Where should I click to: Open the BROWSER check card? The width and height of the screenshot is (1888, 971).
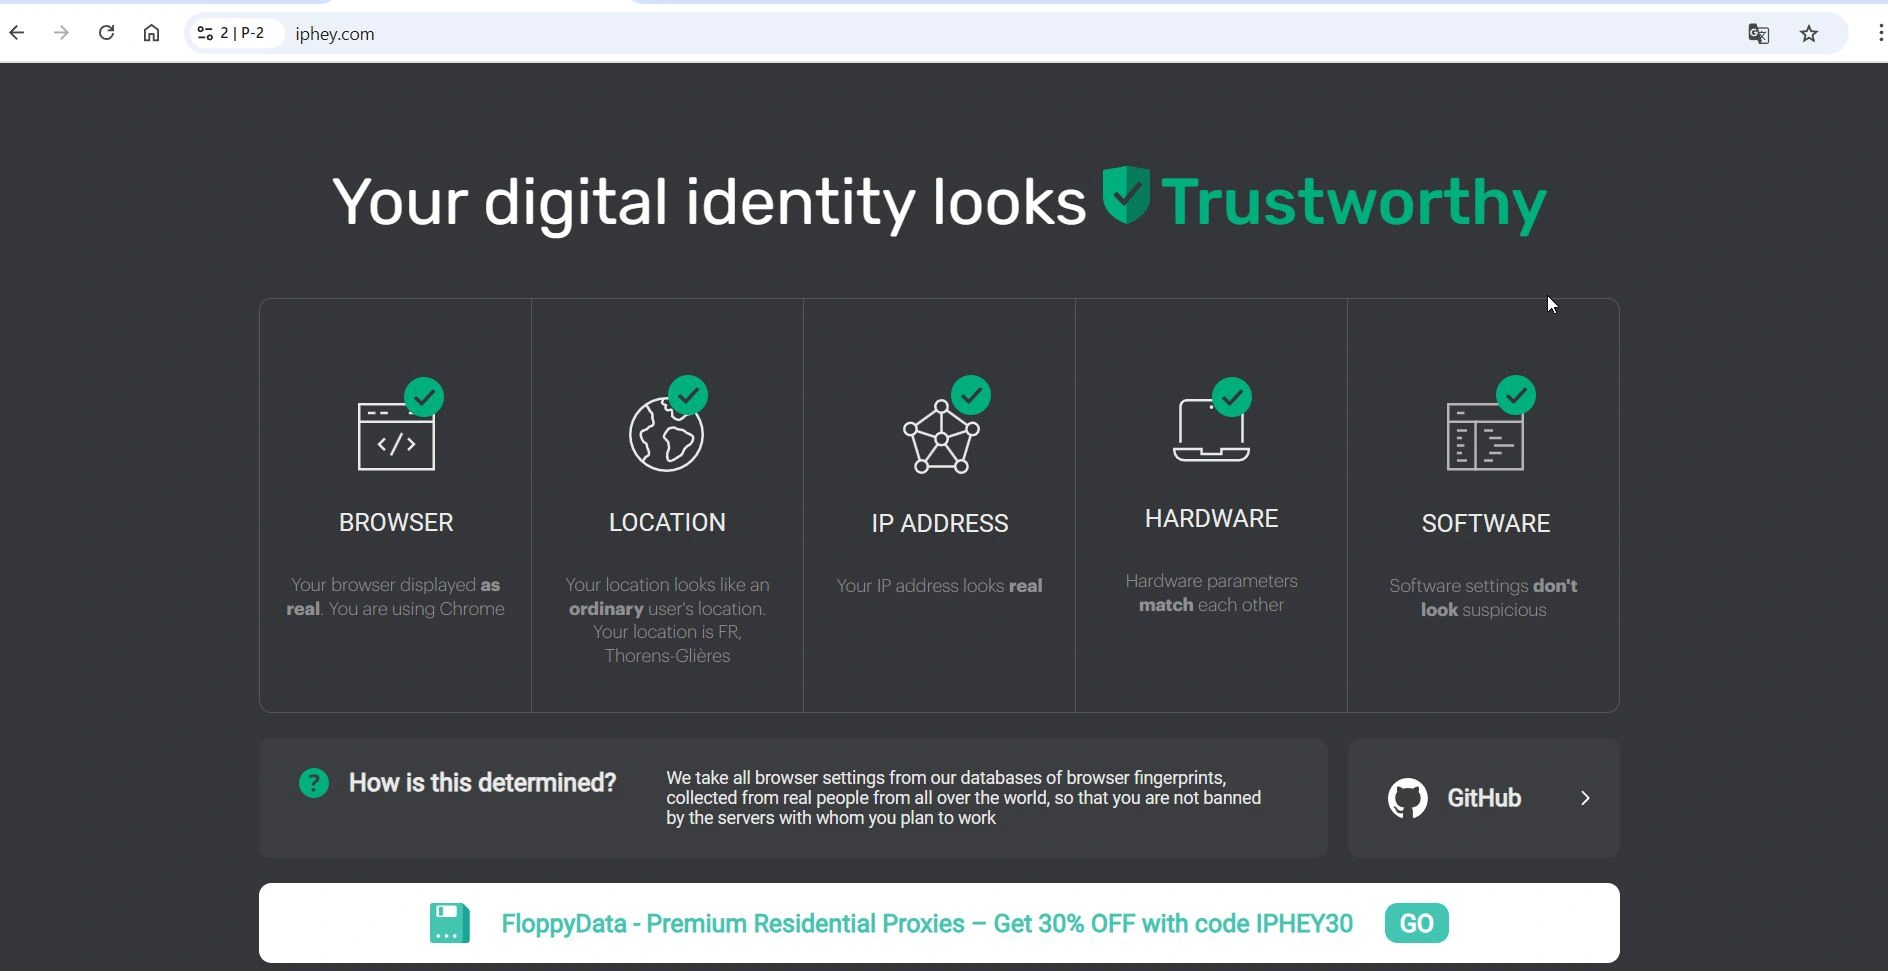click(x=396, y=505)
